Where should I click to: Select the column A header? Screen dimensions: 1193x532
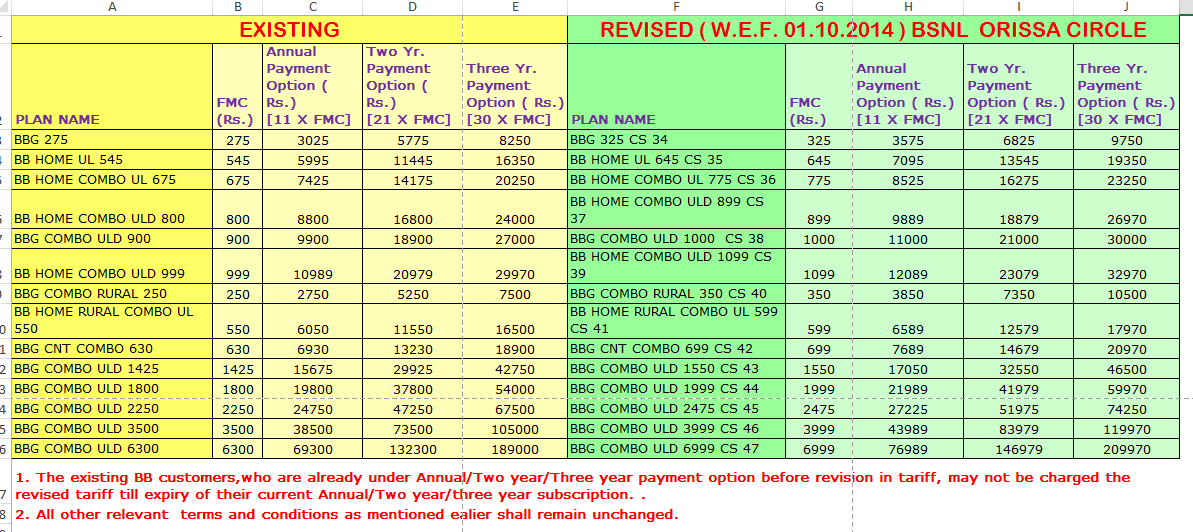pos(112,7)
